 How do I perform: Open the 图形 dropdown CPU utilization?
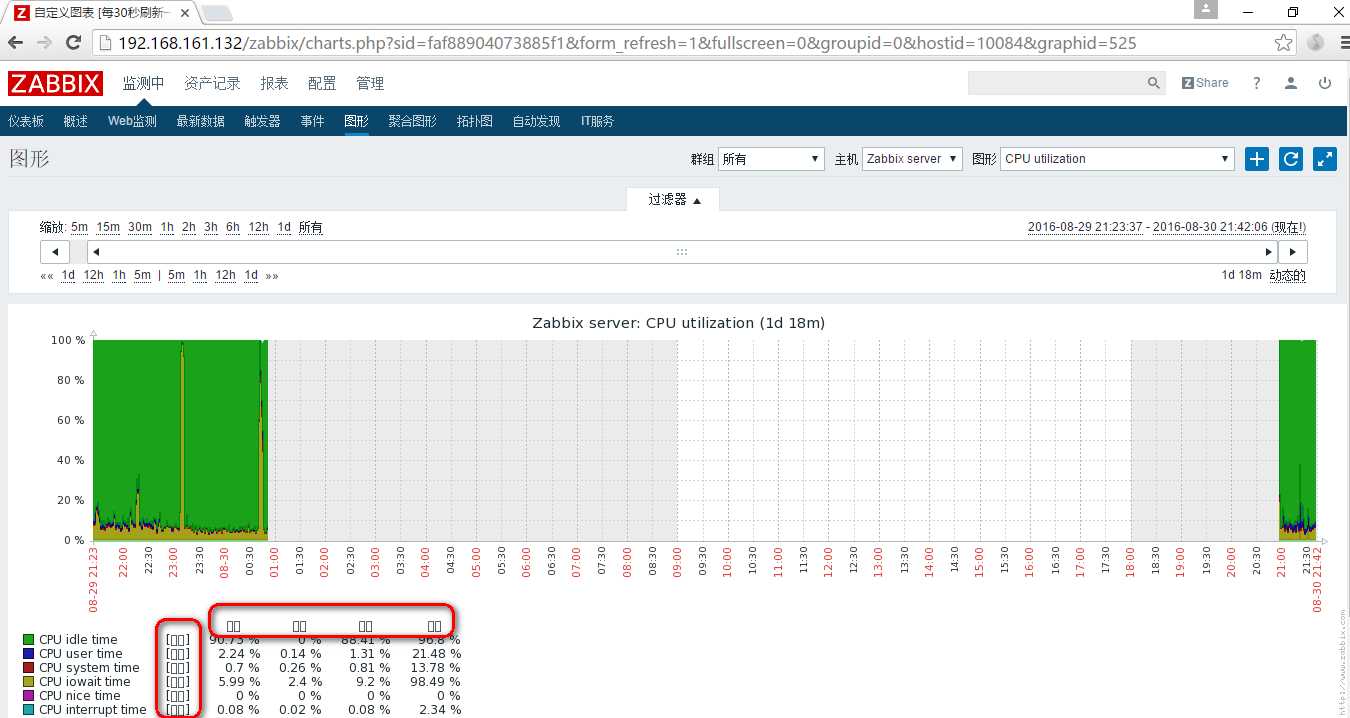(x=1118, y=159)
